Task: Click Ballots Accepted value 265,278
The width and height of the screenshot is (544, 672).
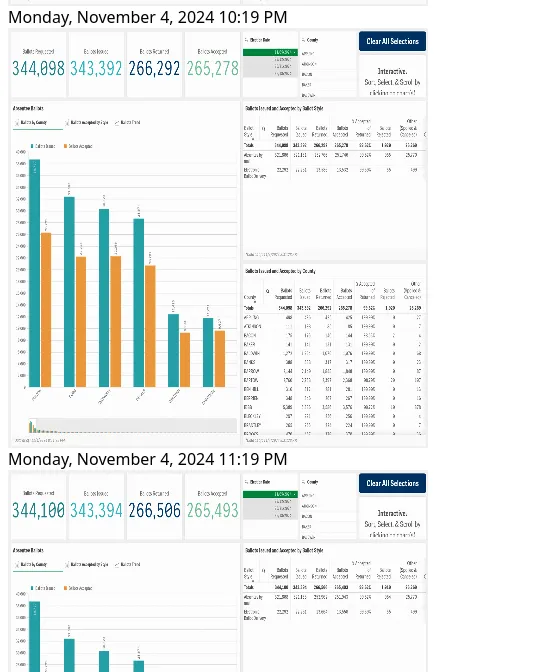Action: tap(212, 69)
